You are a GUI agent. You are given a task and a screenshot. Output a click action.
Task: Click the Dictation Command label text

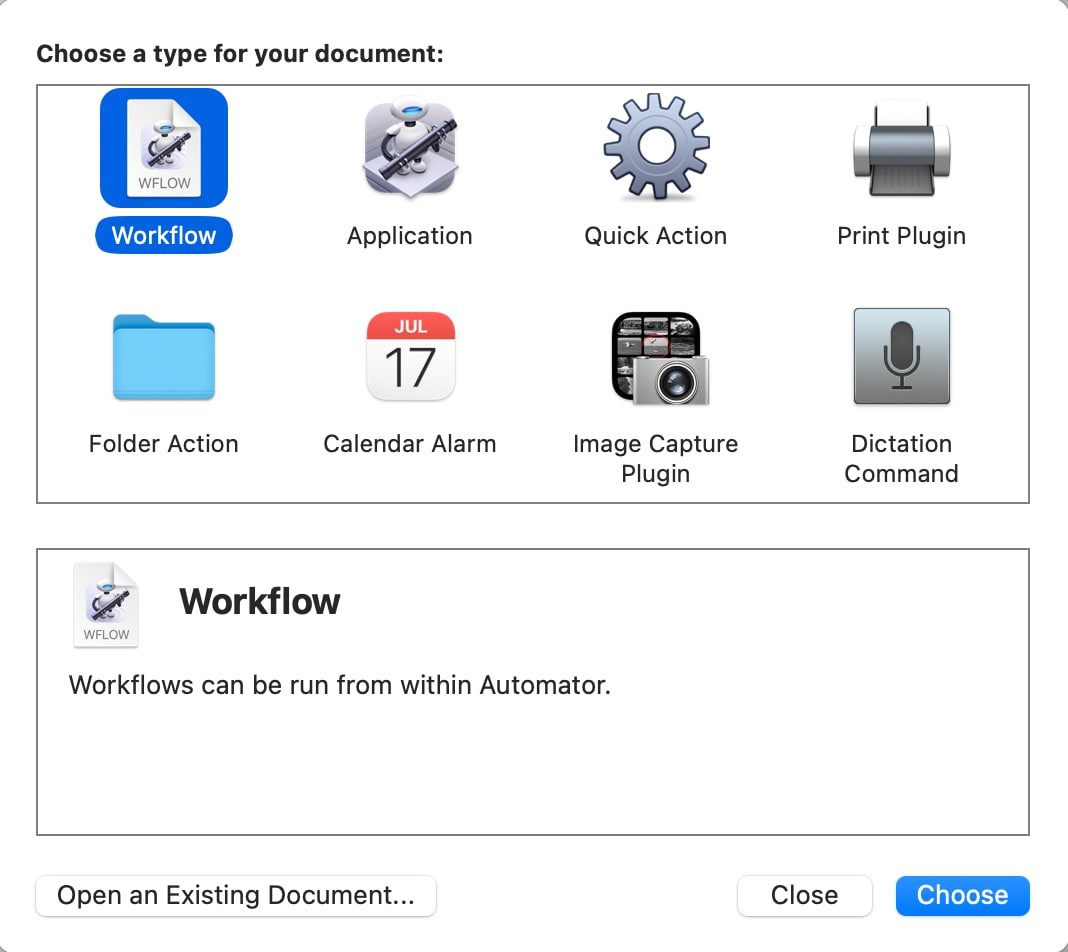point(901,458)
